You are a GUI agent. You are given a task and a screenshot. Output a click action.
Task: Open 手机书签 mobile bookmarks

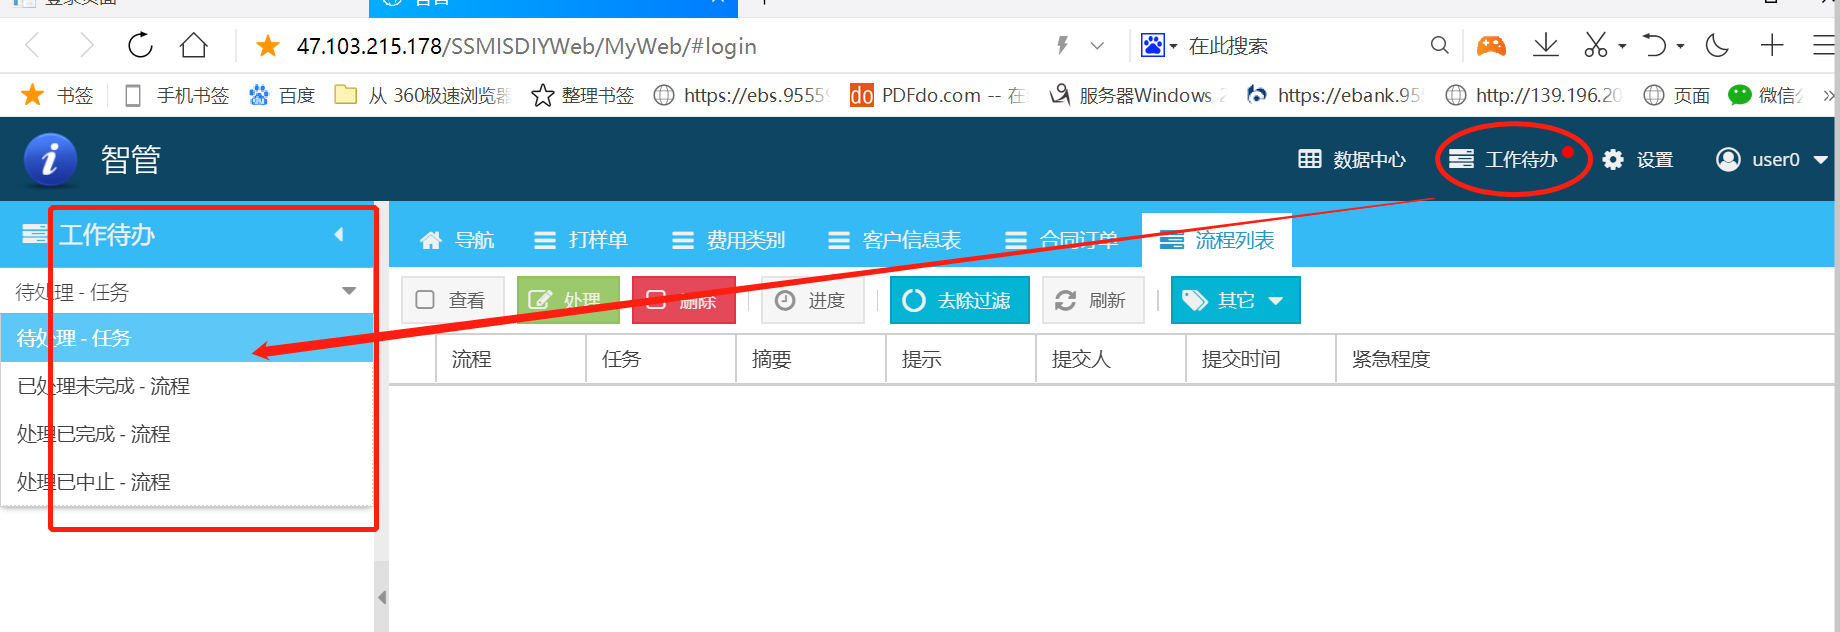[x=176, y=95]
